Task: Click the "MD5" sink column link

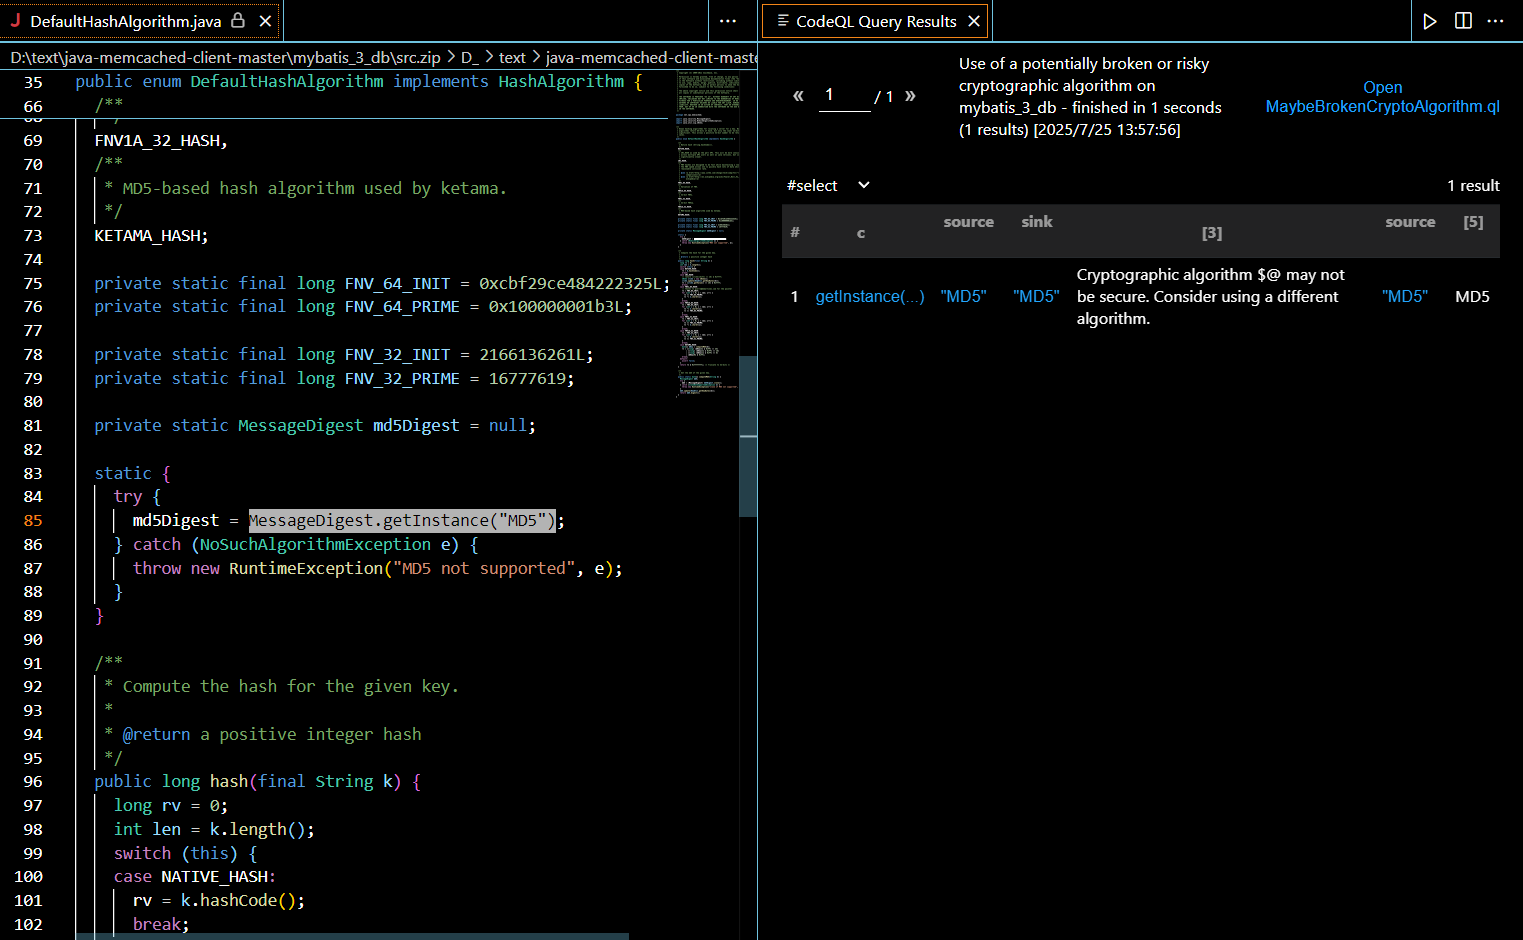Action: point(1035,297)
